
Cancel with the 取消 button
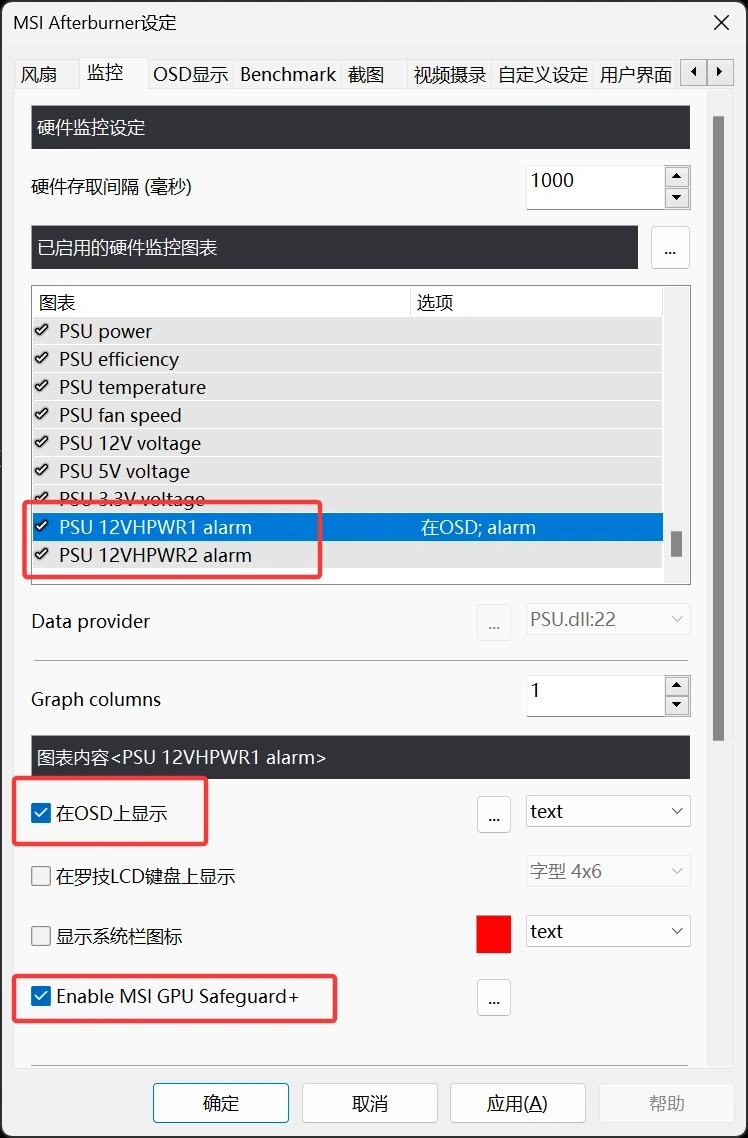pyautogui.click(x=369, y=1103)
